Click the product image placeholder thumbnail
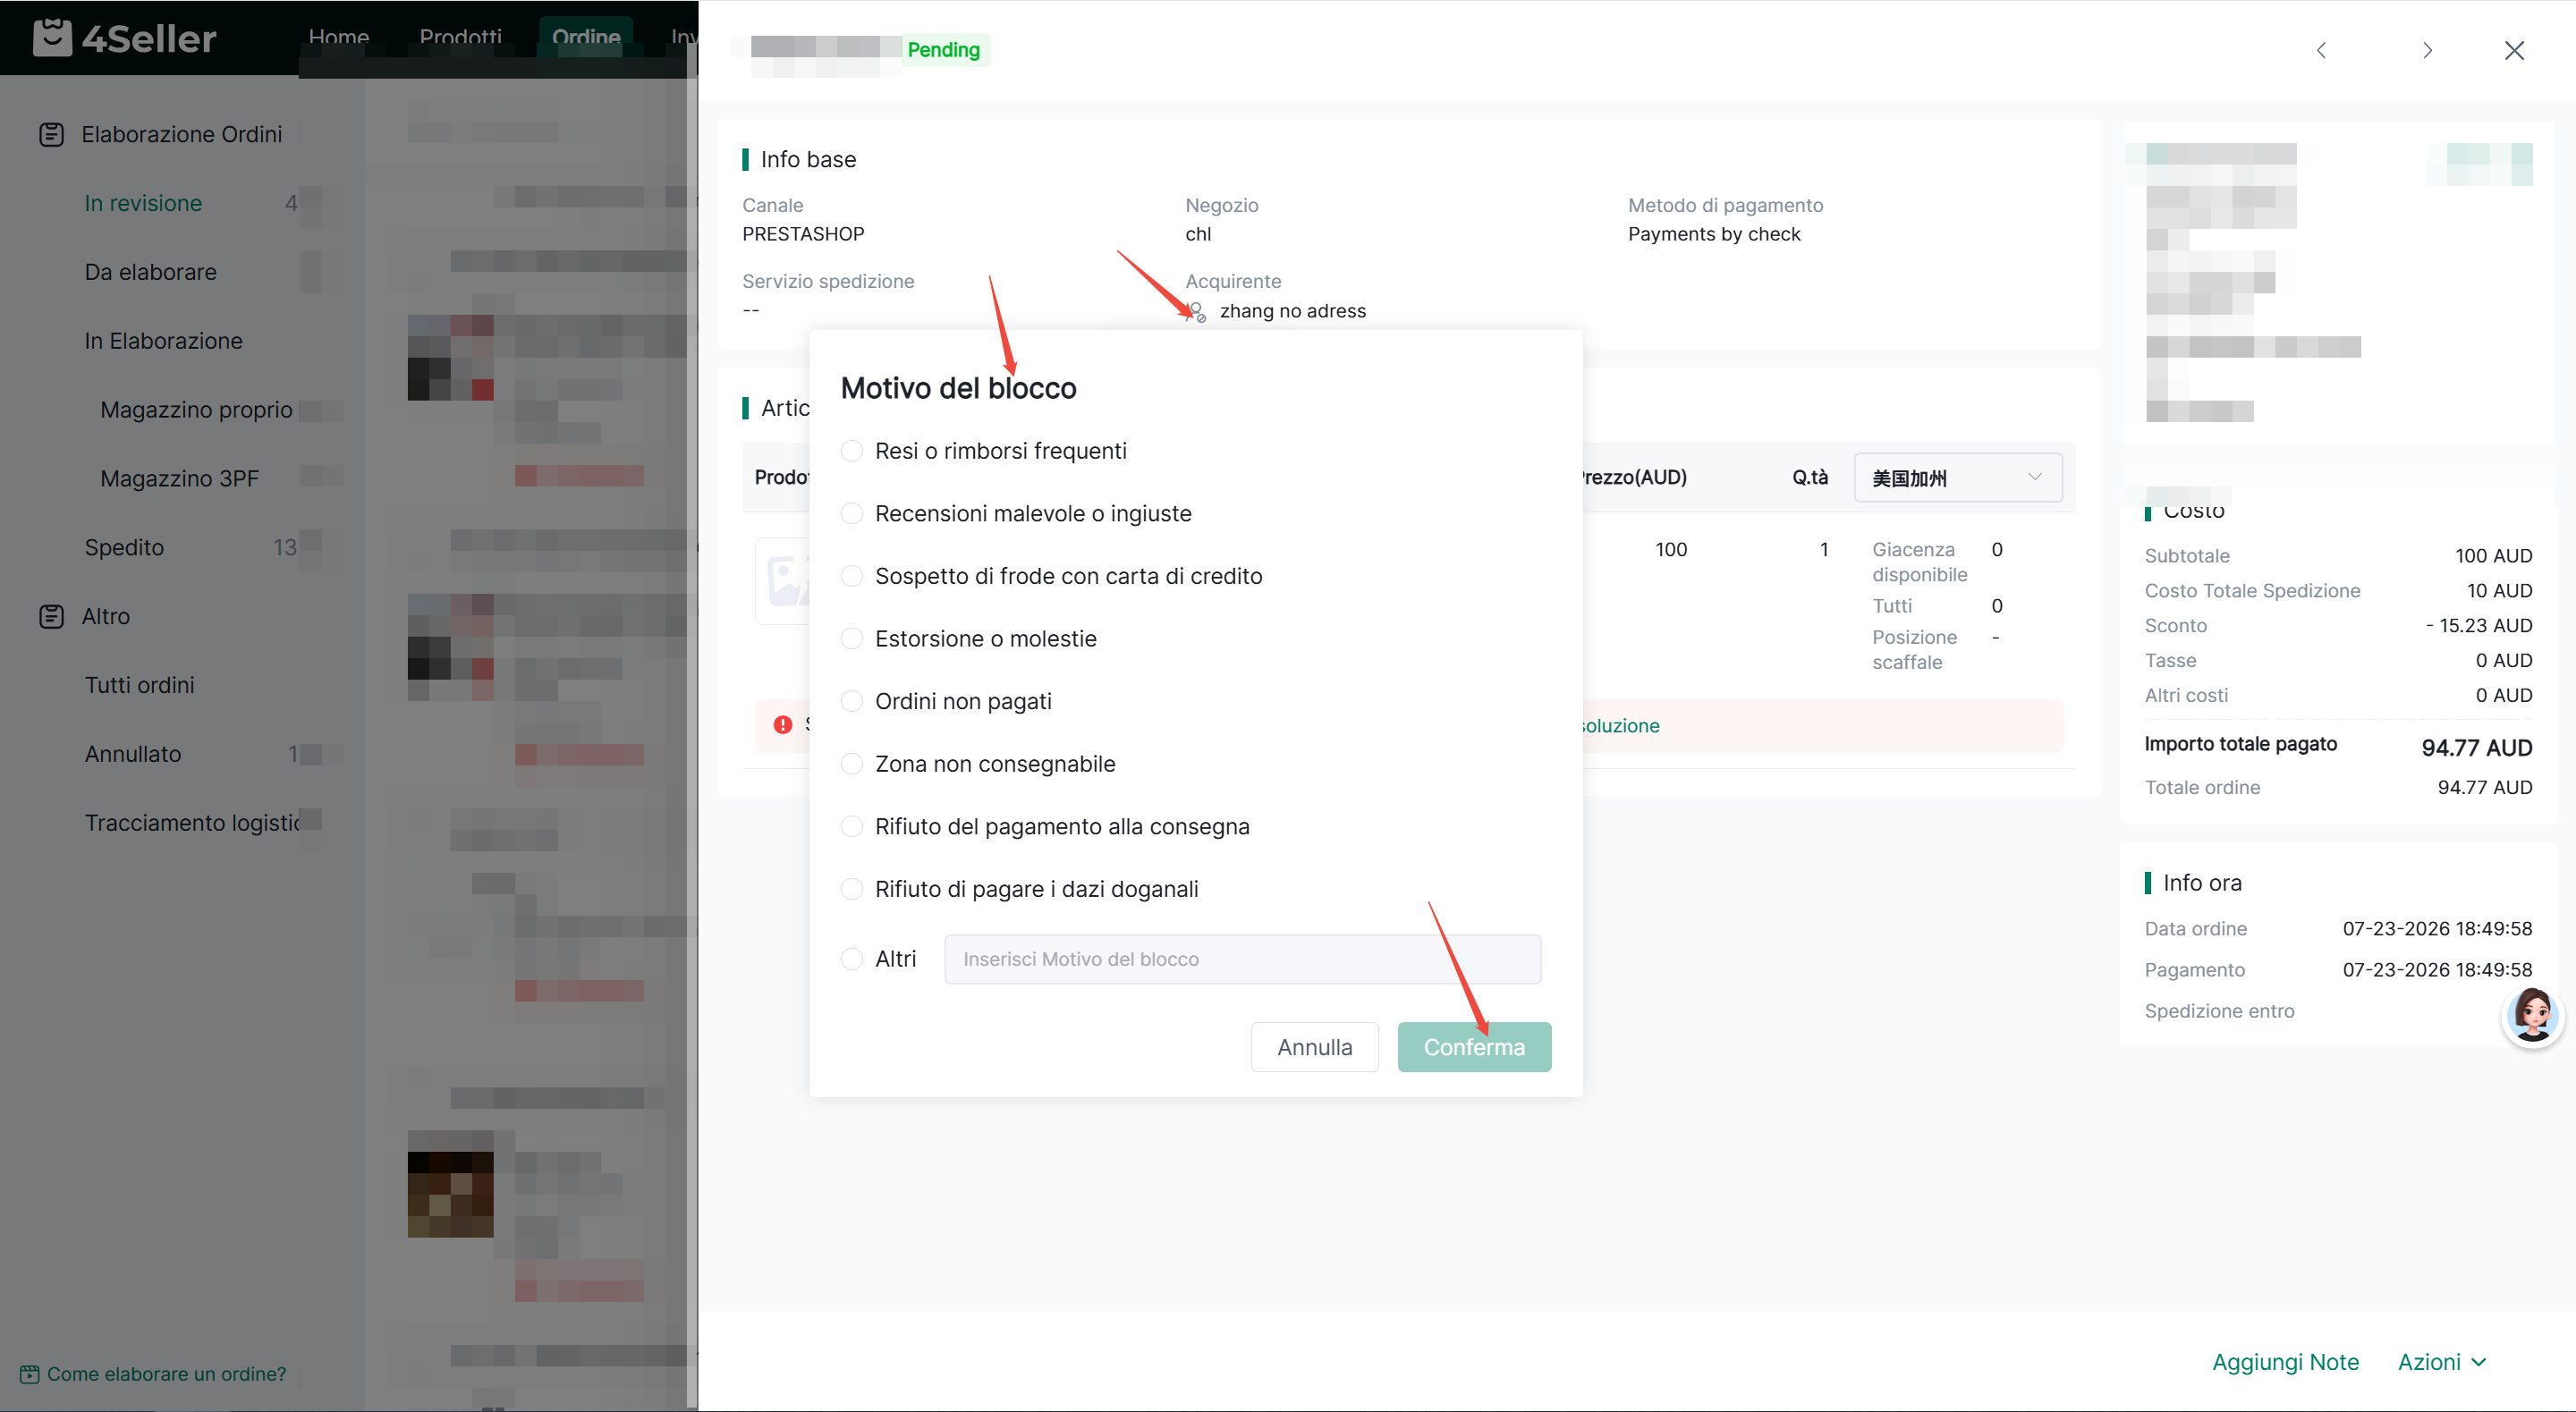 pos(784,581)
